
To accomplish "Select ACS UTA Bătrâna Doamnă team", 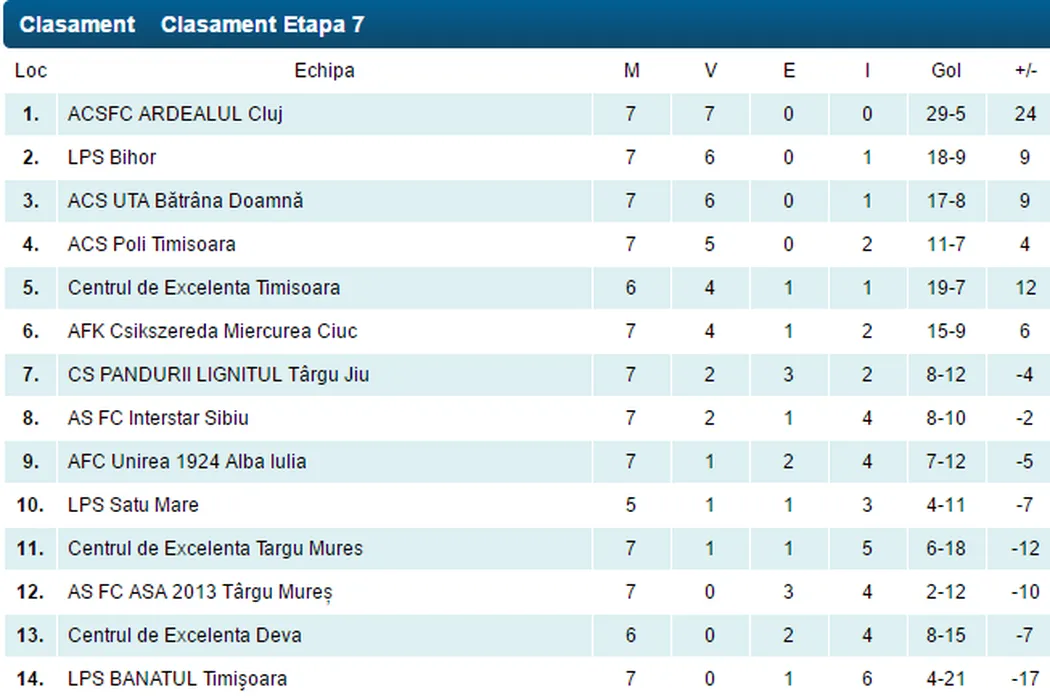I will tap(185, 201).
